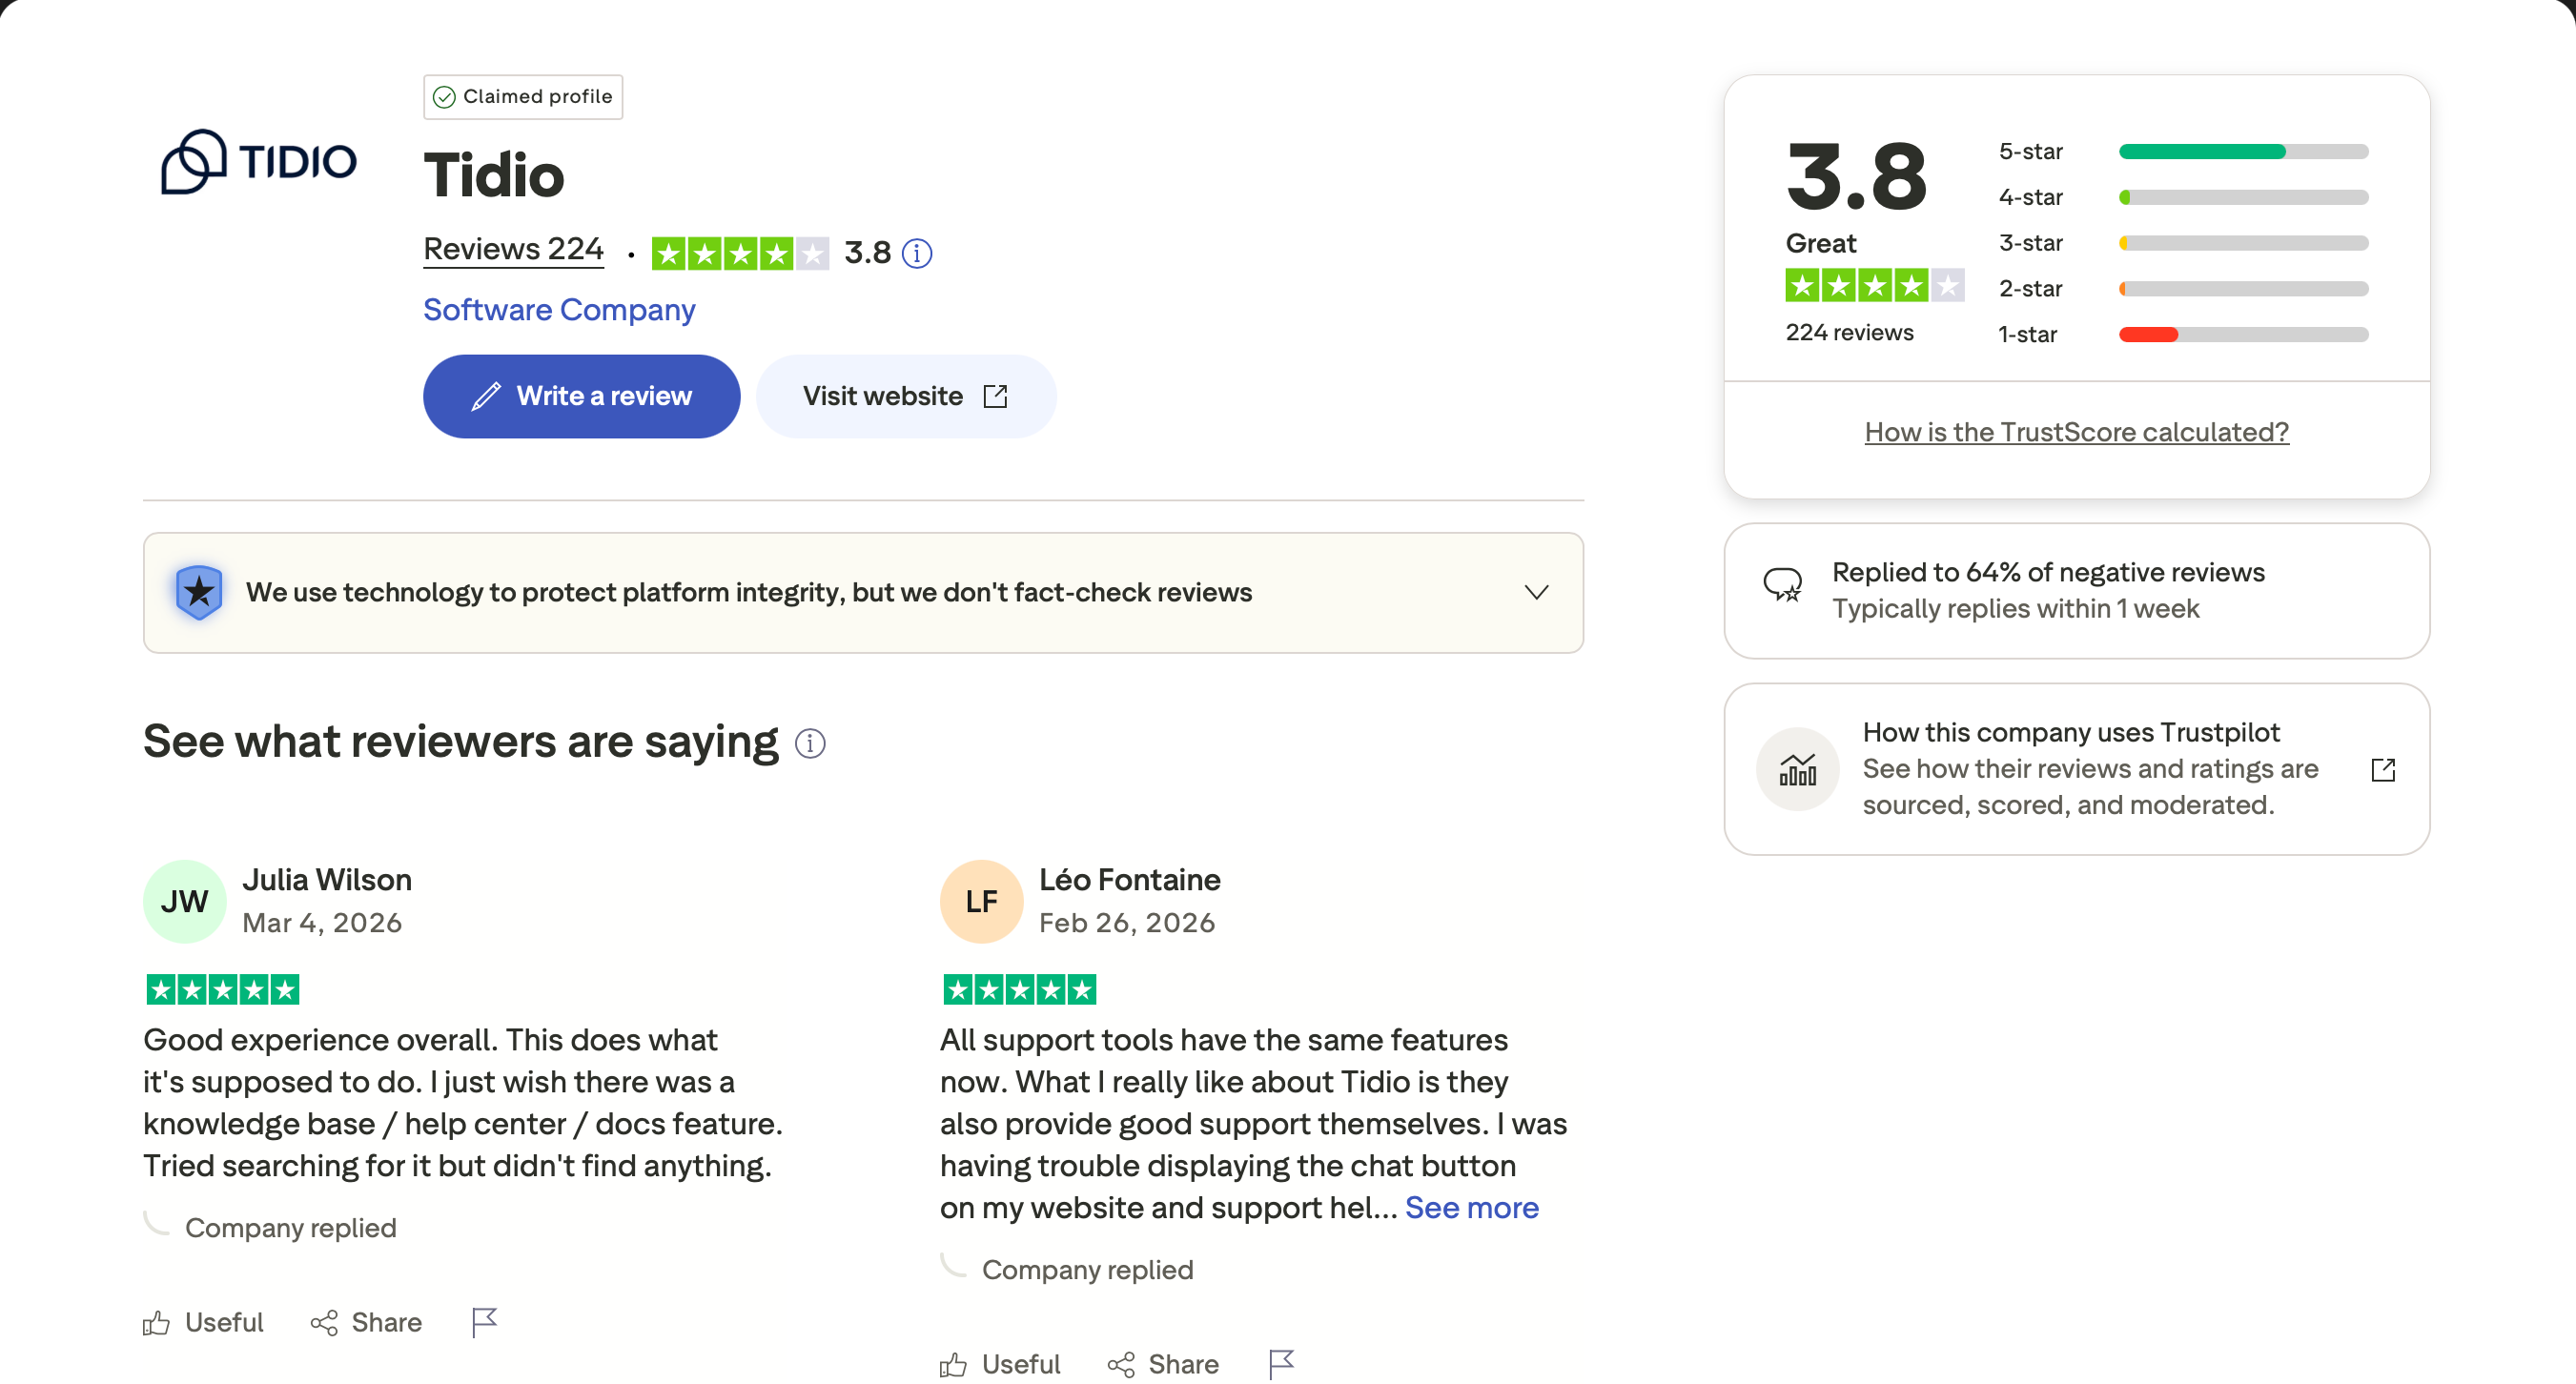Open external link icon on Trustpilot usage card
The image size is (2576, 1384).
point(2383,769)
